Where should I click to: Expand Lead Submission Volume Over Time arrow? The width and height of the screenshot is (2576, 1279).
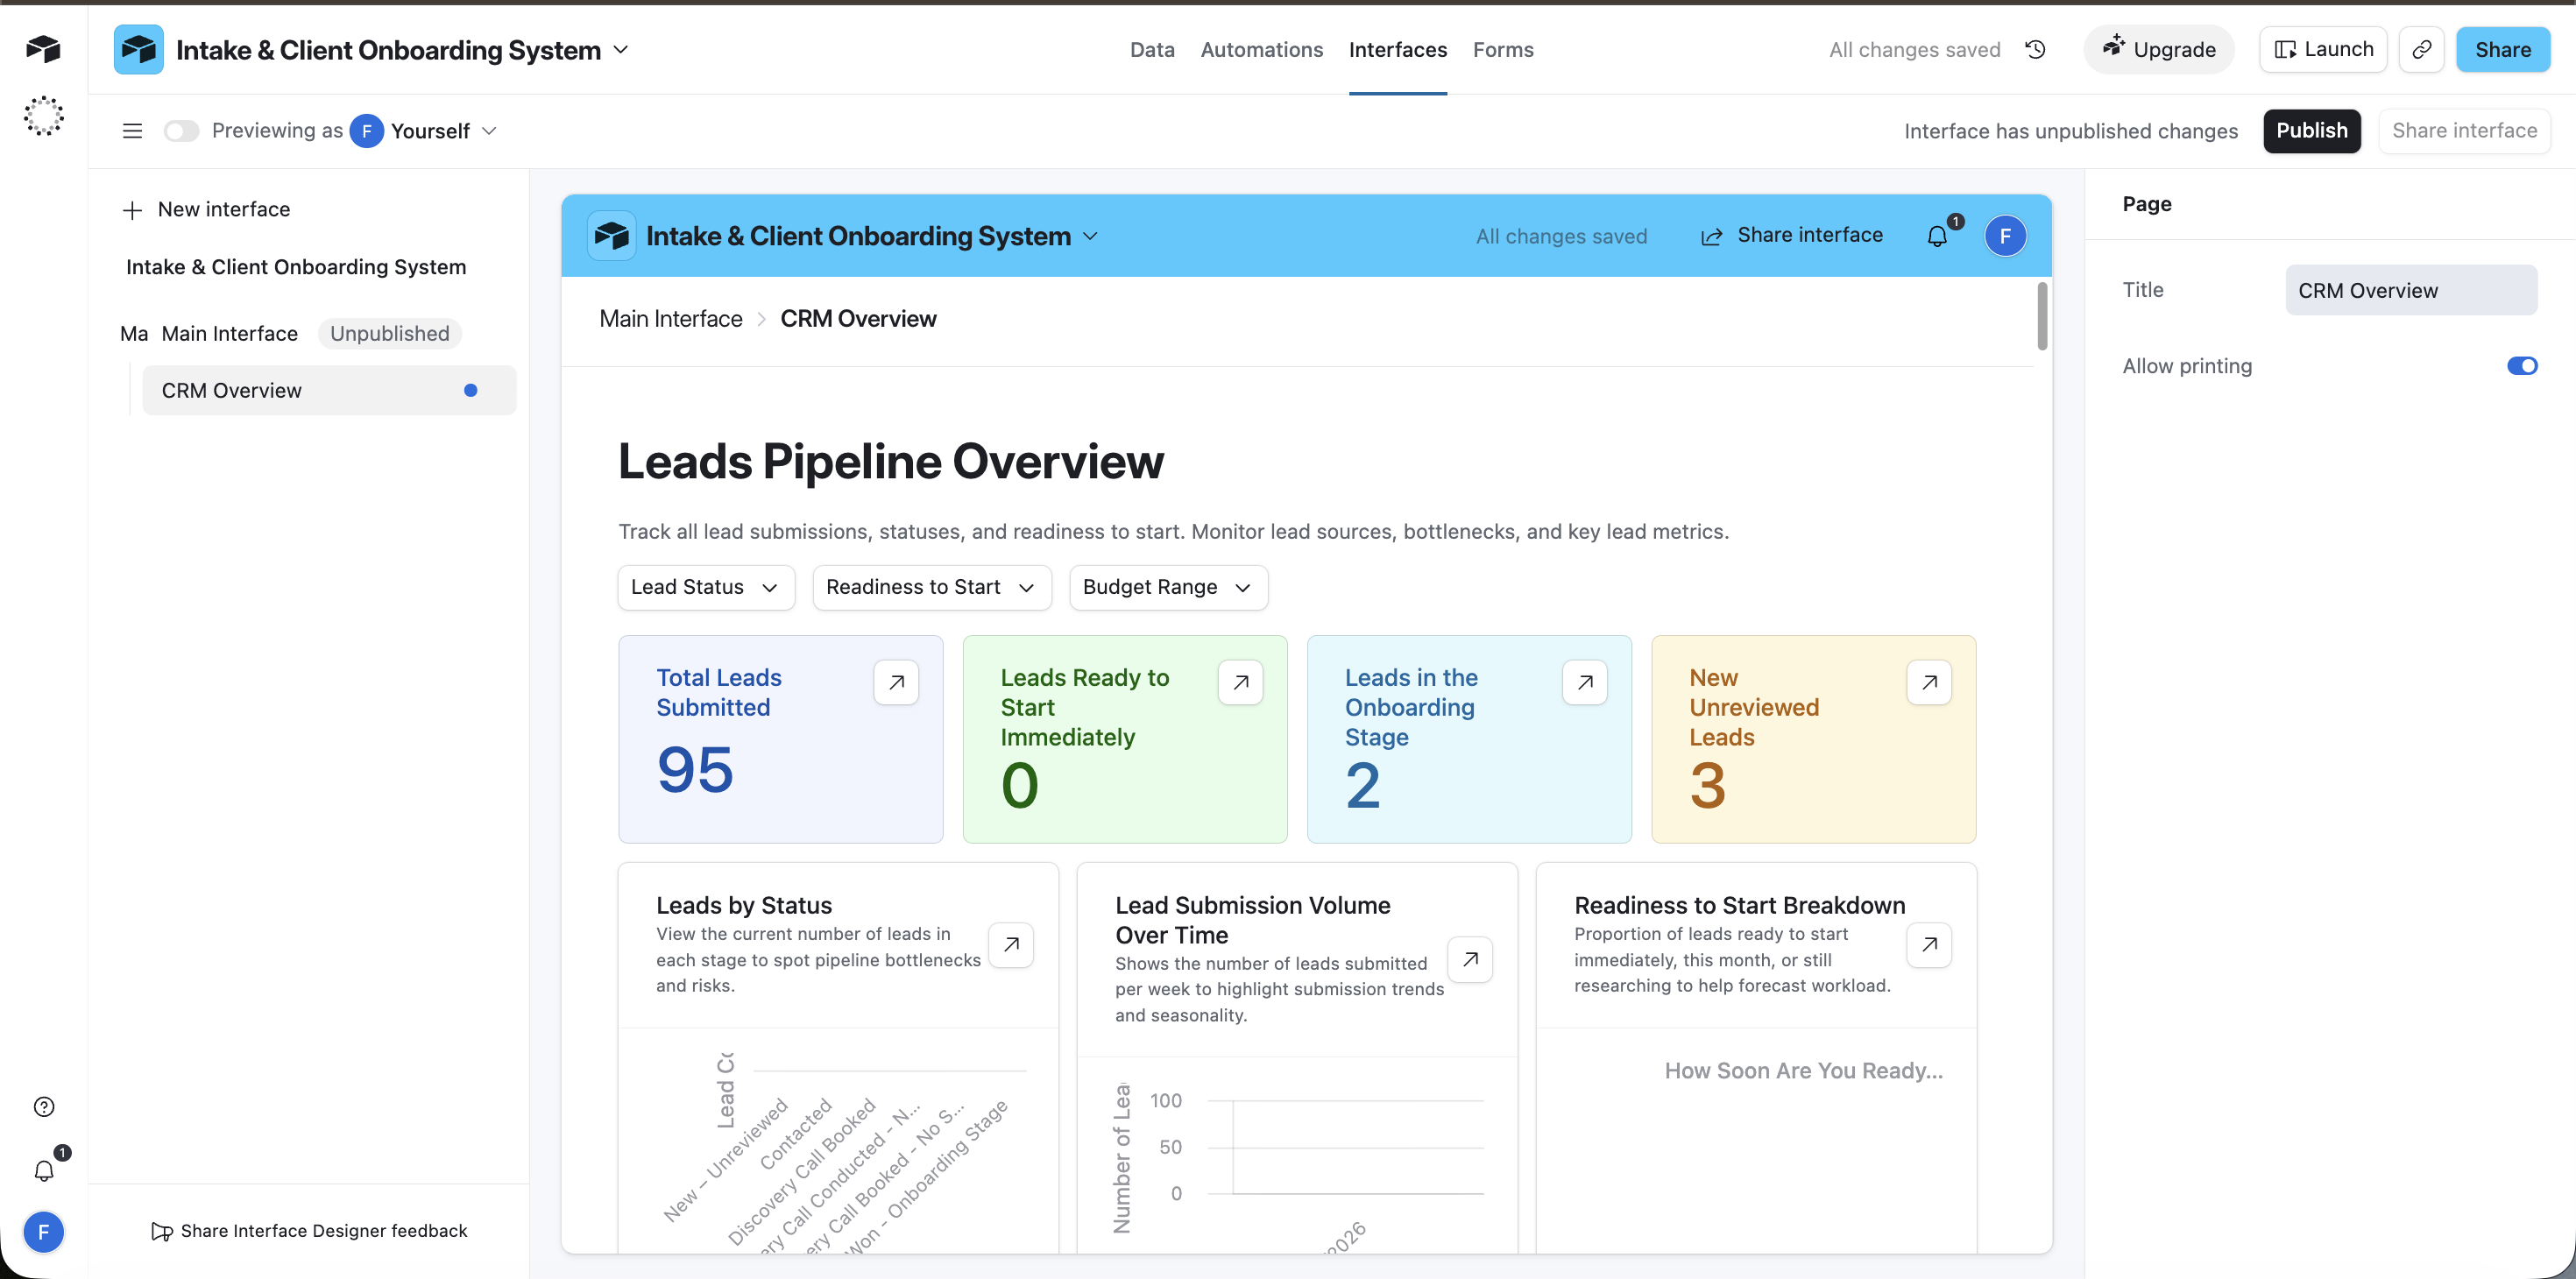[1470, 959]
